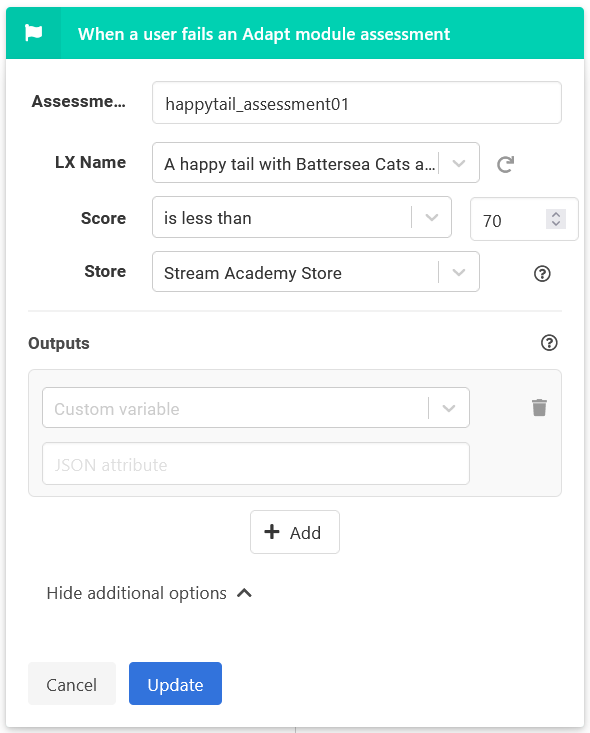Click the Add output button

pyautogui.click(x=295, y=532)
